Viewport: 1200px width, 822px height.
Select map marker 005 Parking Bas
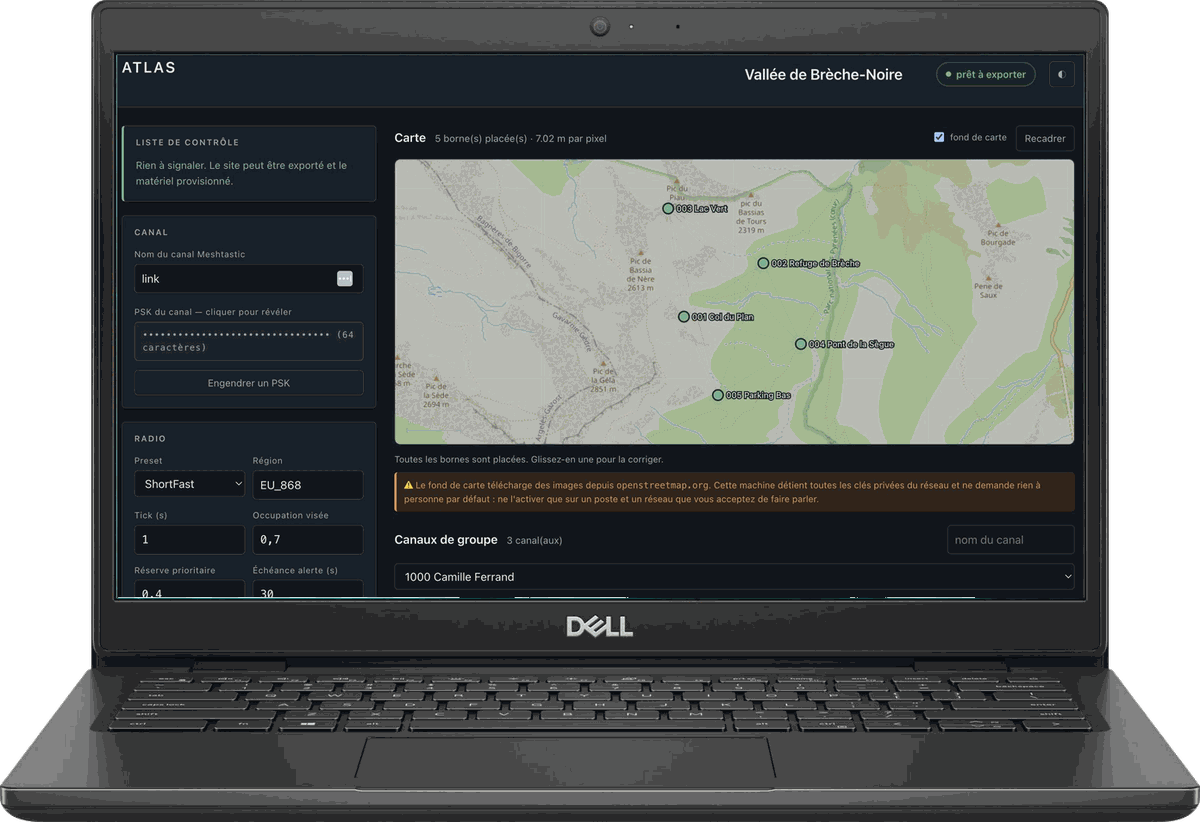point(718,395)
